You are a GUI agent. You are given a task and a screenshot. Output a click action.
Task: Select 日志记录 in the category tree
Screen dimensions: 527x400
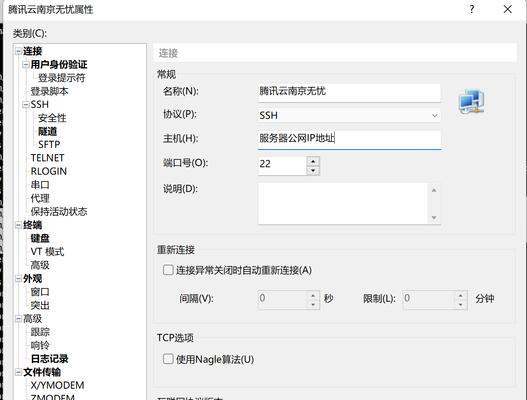pyautogui.click(x=49, y=359)
